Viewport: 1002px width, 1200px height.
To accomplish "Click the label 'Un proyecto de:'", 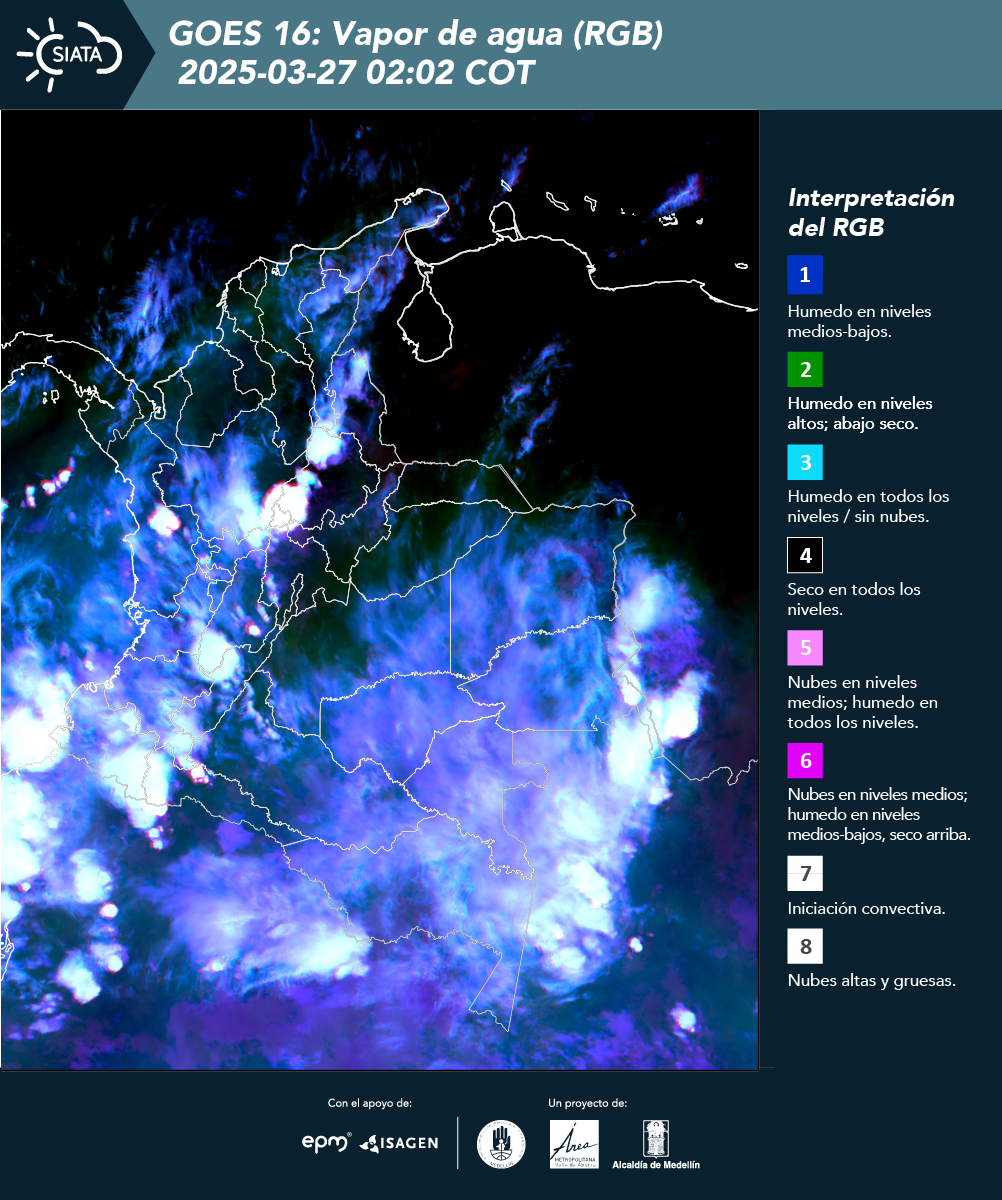I will click(x=588, y=1103).
